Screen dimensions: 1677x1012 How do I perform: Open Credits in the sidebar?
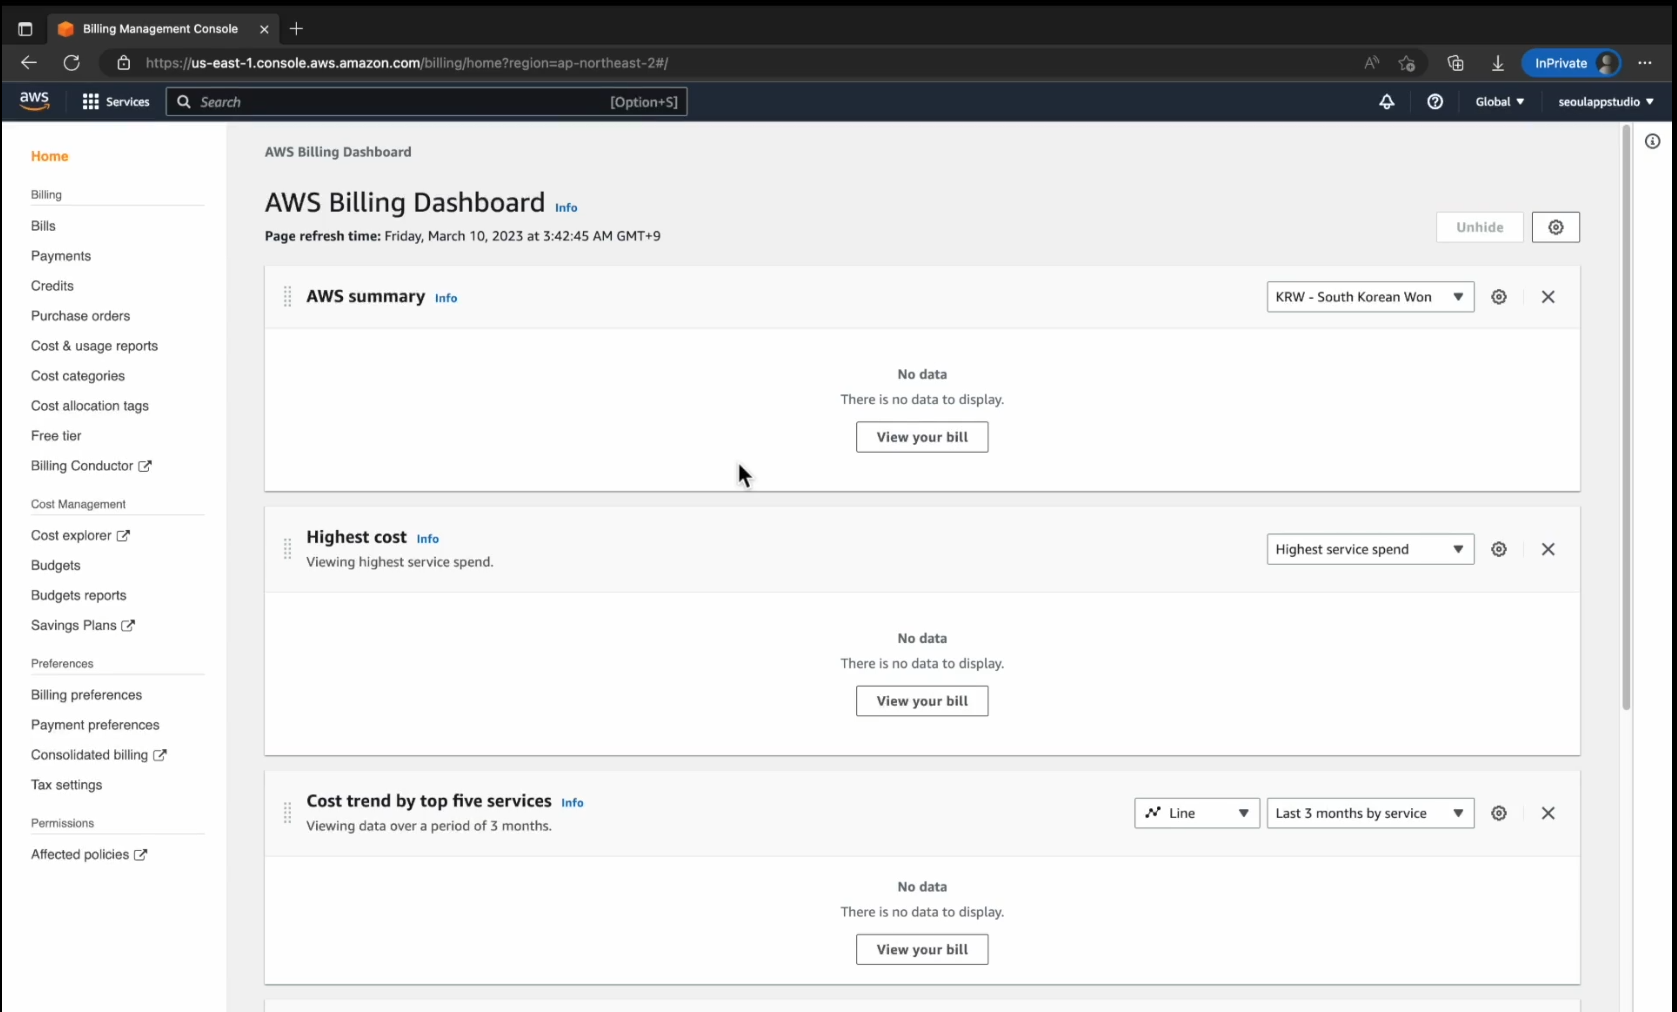click(x=52, y=286)
